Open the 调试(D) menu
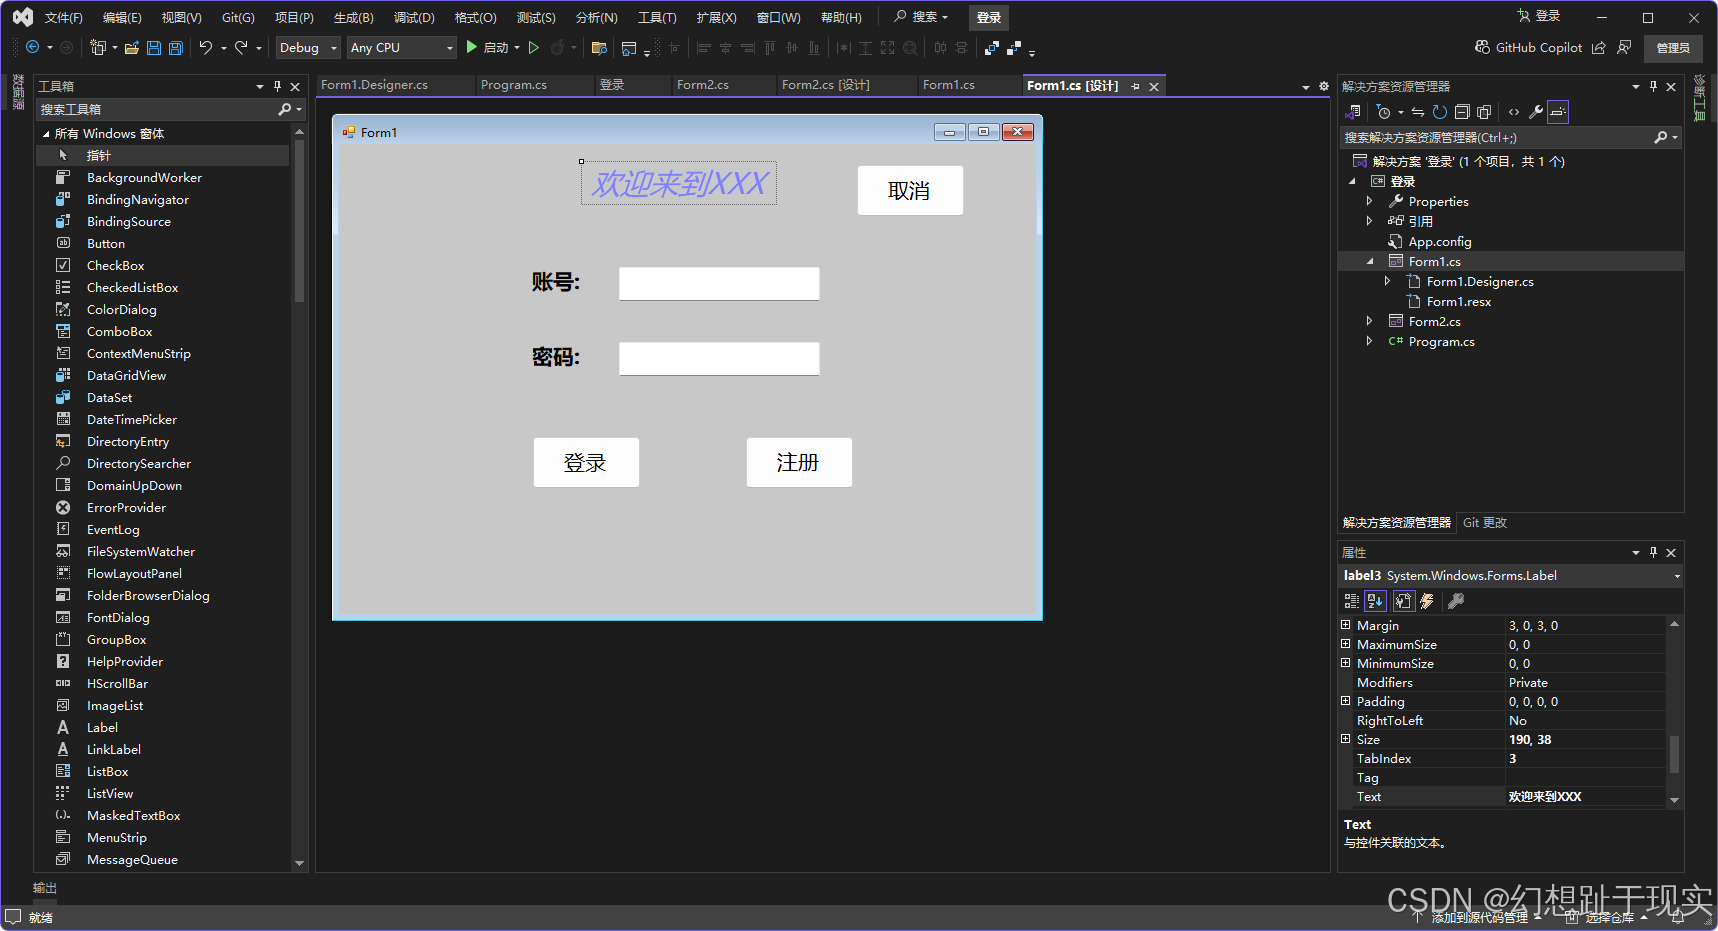The image size is (1718, 931). click(x=414, y=18)
